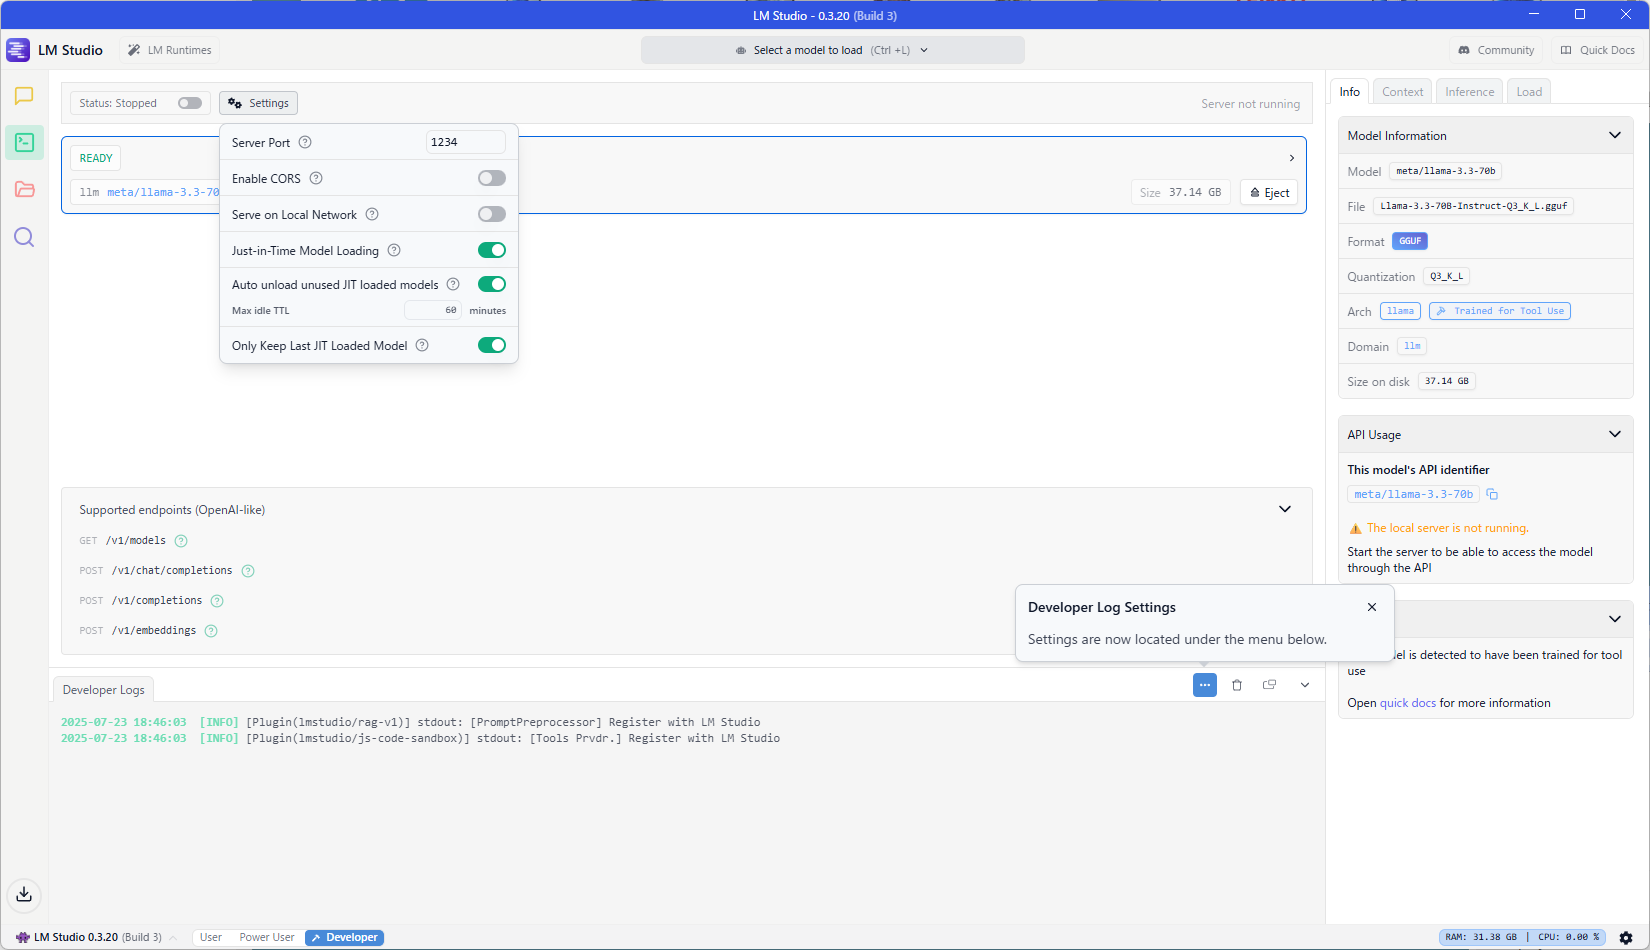The height and width of the screenshot is (950, 1650).
Task: Disable Just-in-Time Model Loading
Action: coord(491,250)
